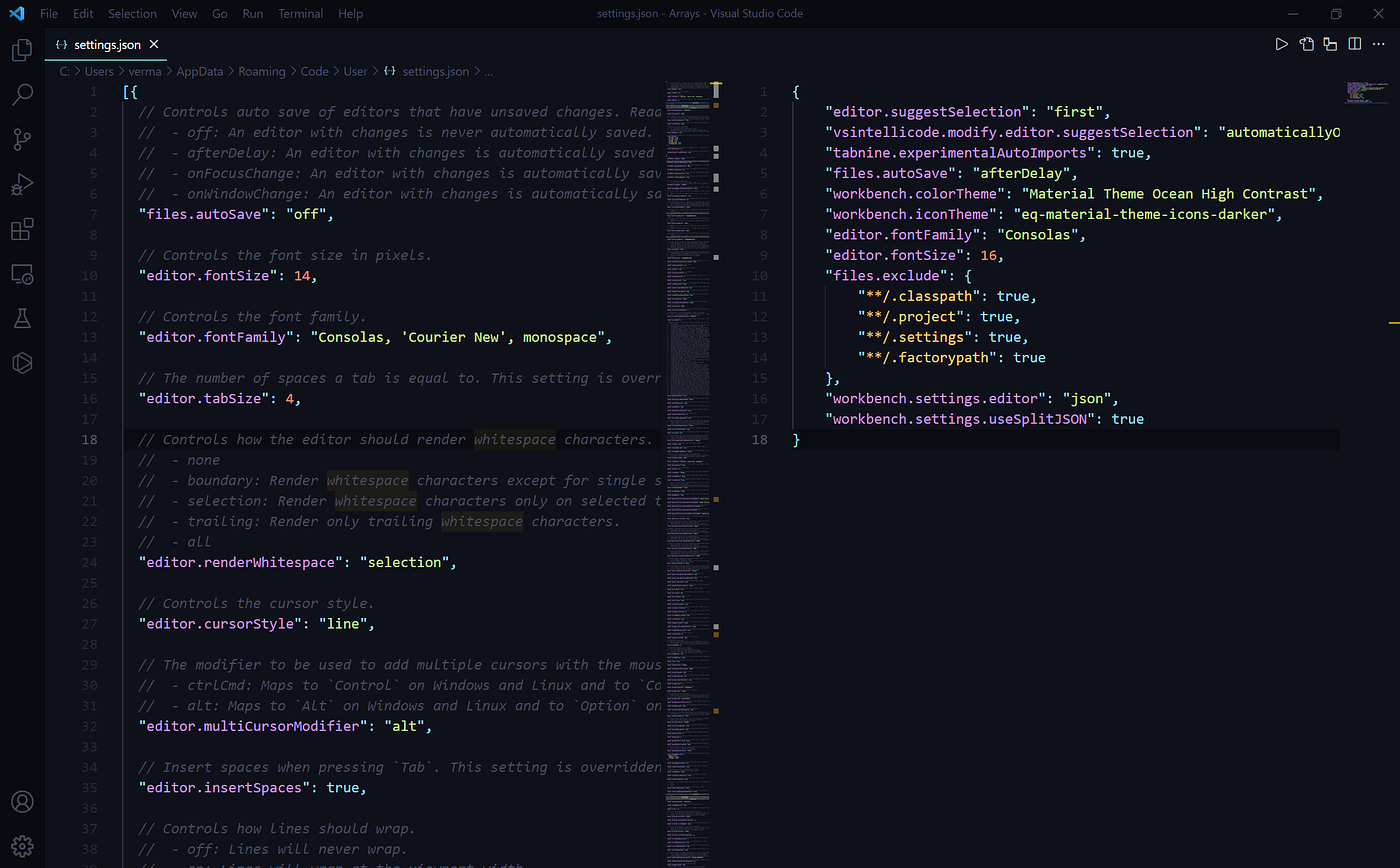Open the Remote Explorer view

click(x=22, y=274)
